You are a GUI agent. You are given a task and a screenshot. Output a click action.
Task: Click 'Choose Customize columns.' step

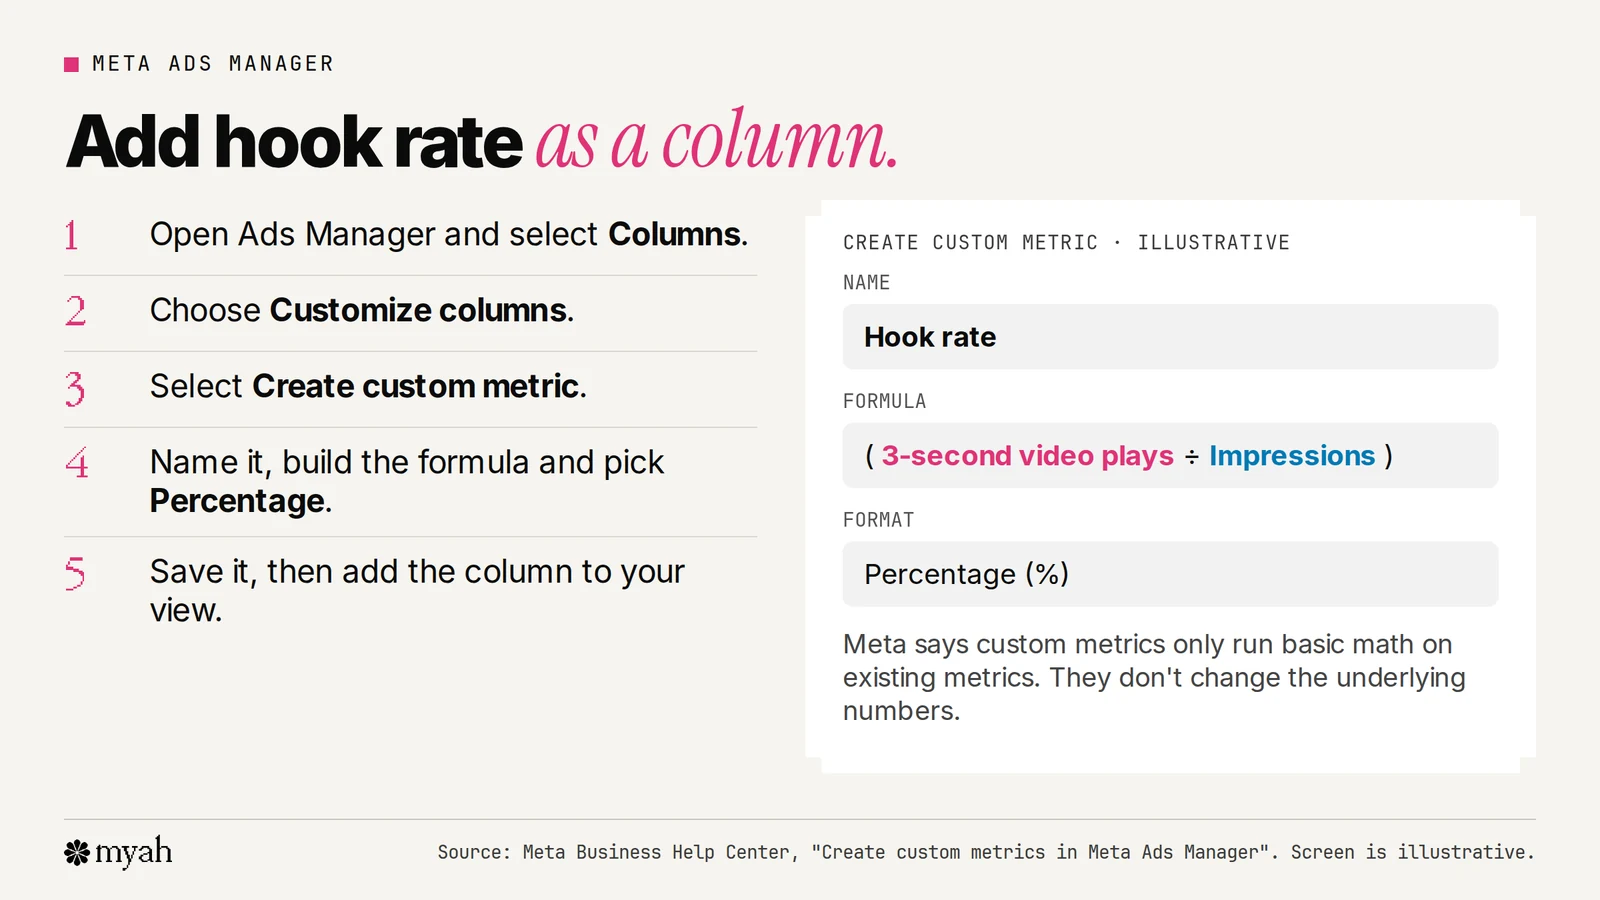pyautogui.click(x=362, y=310)
